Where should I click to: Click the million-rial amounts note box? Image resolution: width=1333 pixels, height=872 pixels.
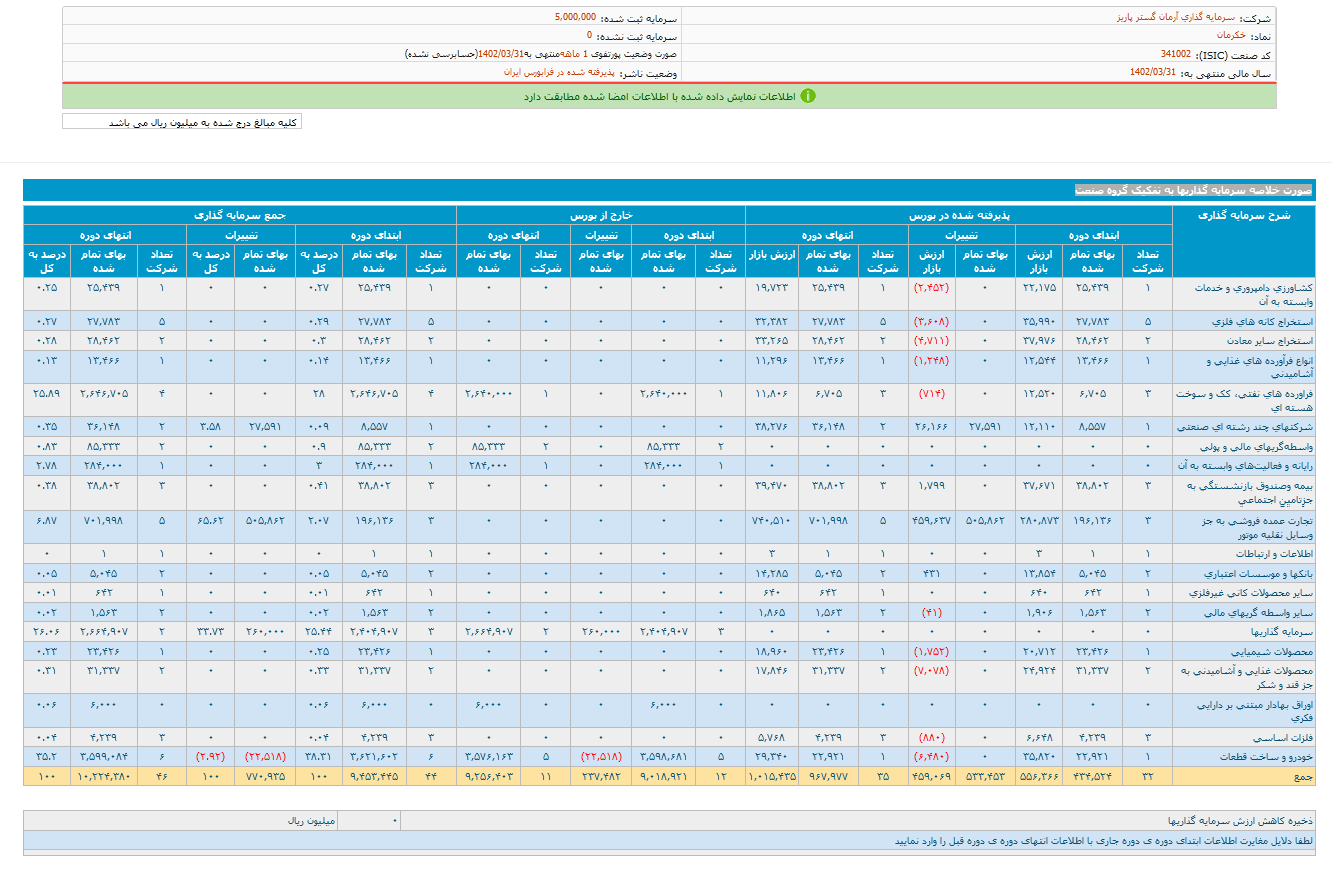point(182,122)
